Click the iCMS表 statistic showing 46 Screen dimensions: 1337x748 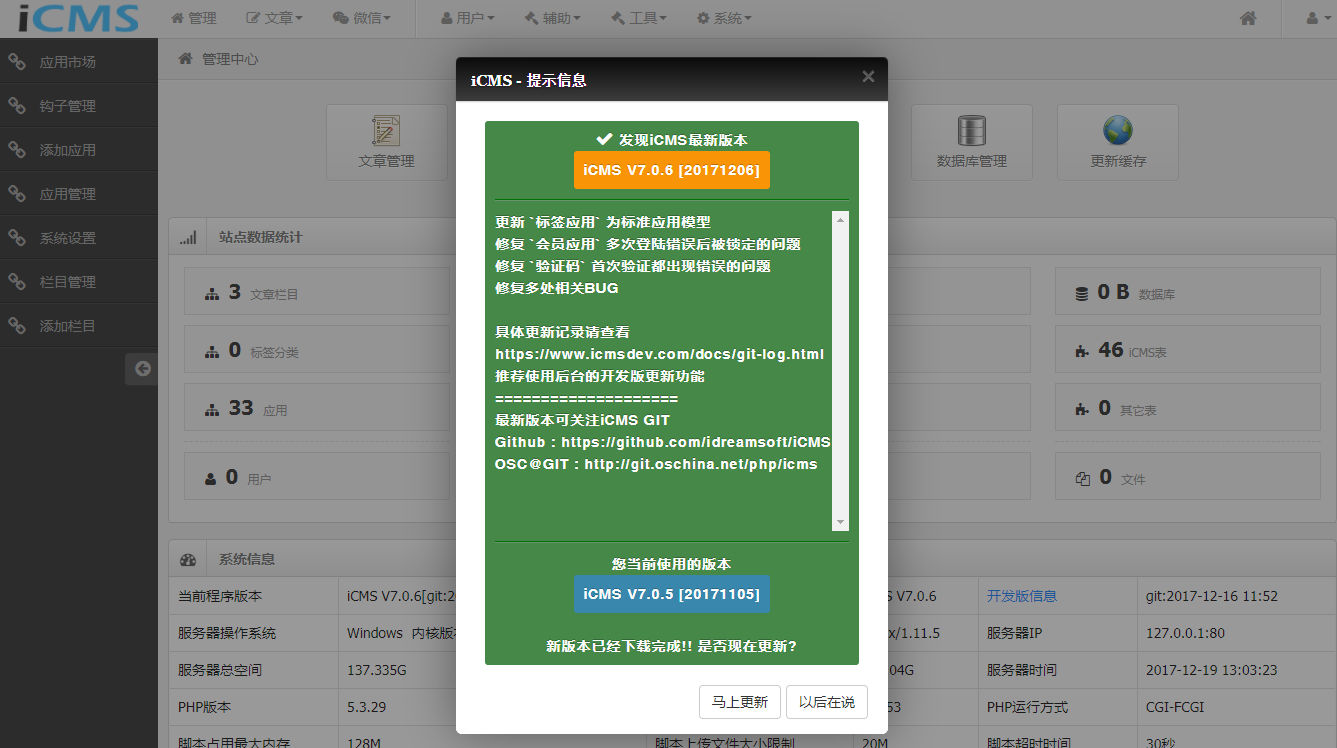(1187, 350)
